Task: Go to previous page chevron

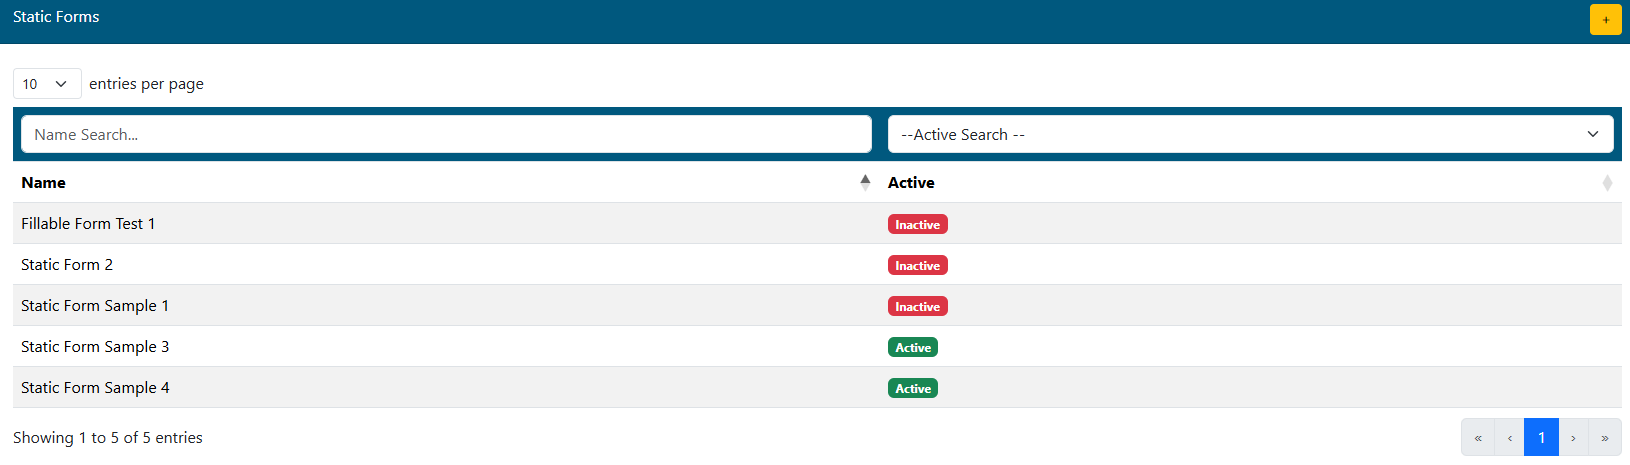Action: coord(1509,438)
